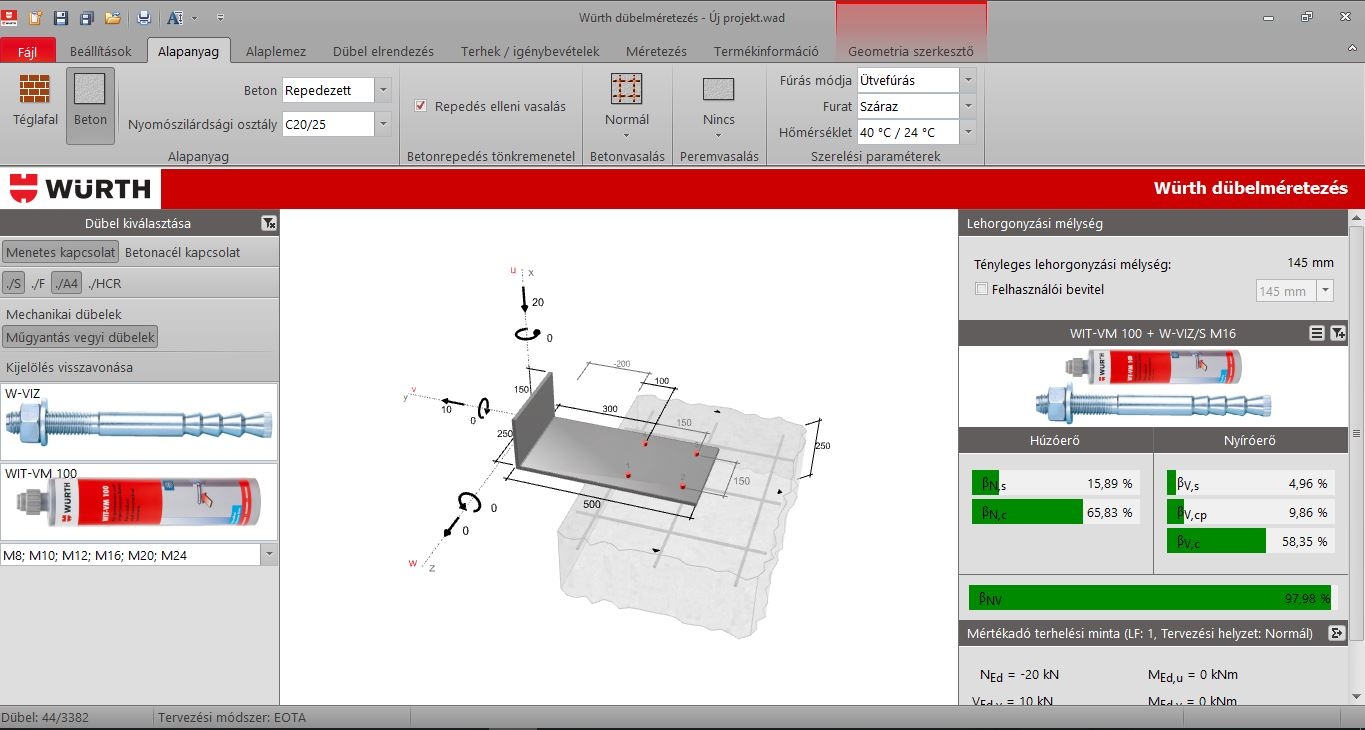Open the font size icon's dropdown arrow
This screenshot has width=1365, height=730.
point(194,18)
